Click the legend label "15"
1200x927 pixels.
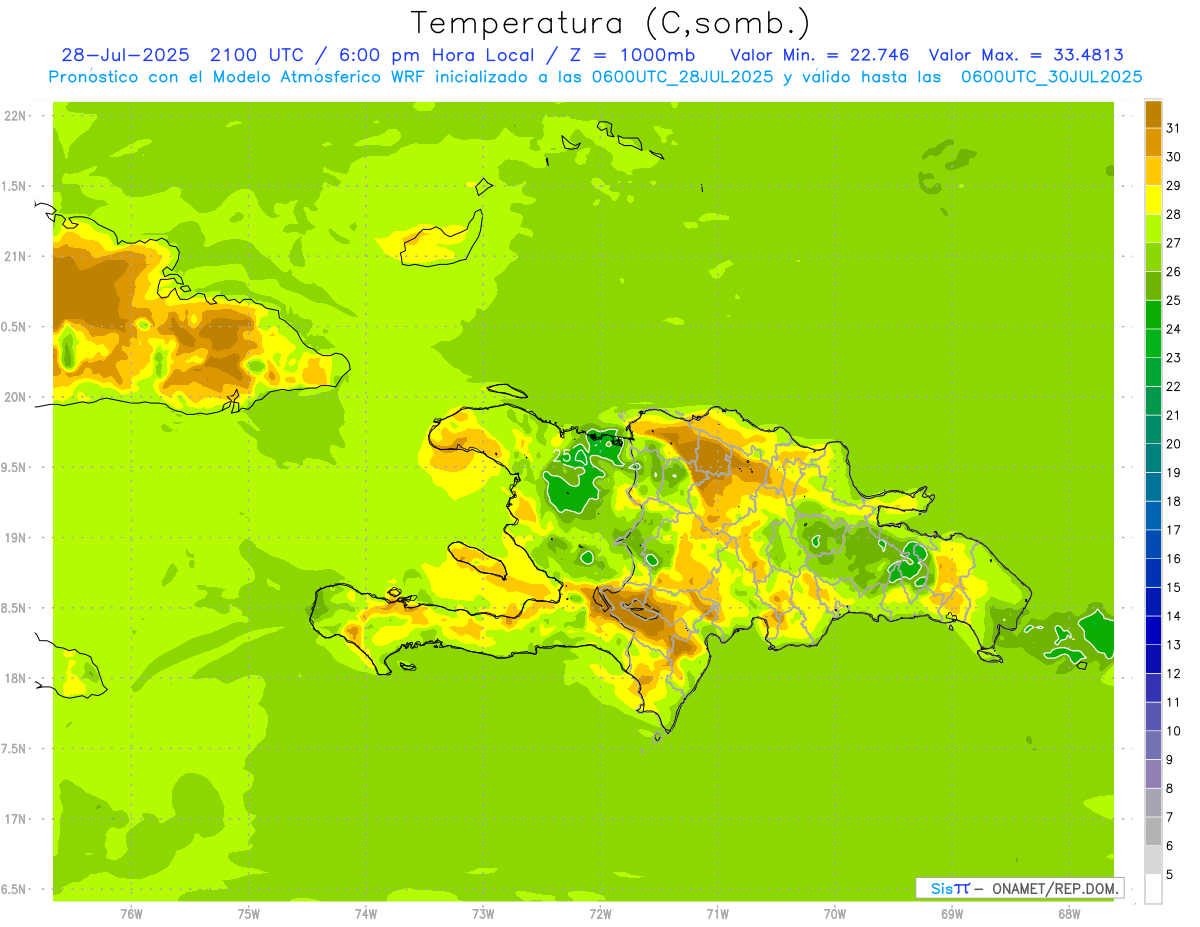[x=1173, y=587]
